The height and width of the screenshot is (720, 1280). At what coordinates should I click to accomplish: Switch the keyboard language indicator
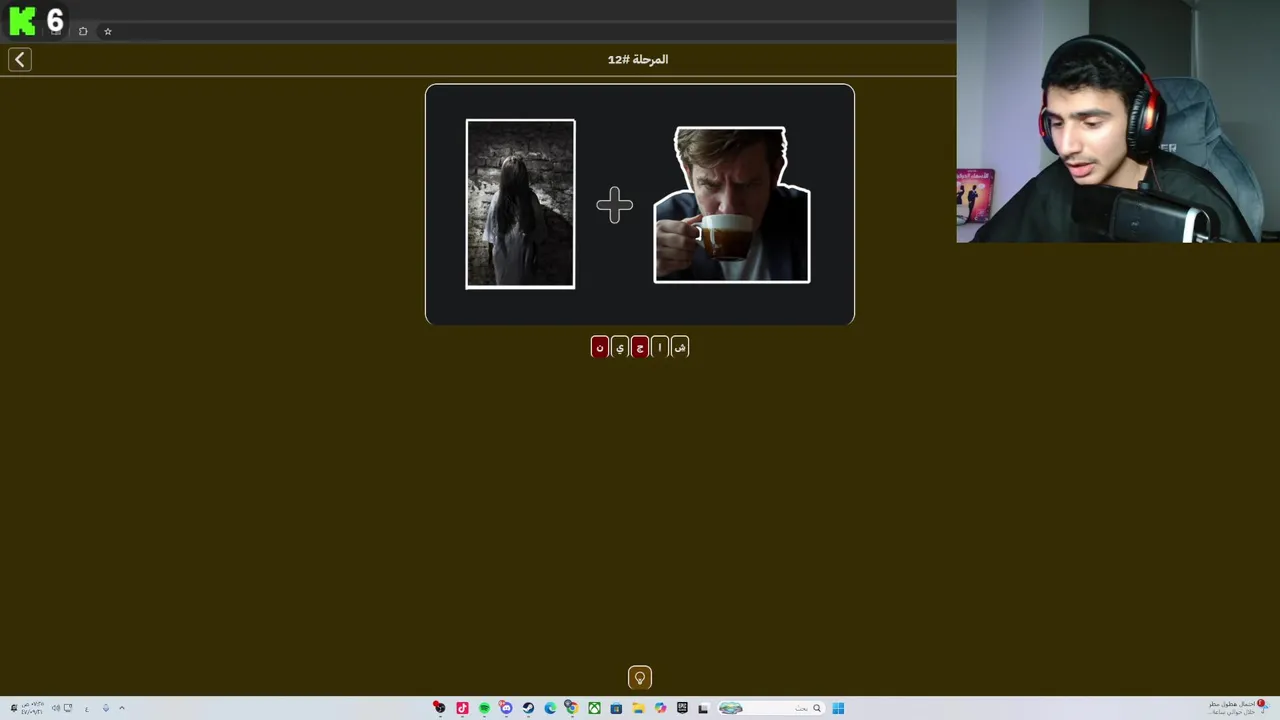tap(87, 709)
